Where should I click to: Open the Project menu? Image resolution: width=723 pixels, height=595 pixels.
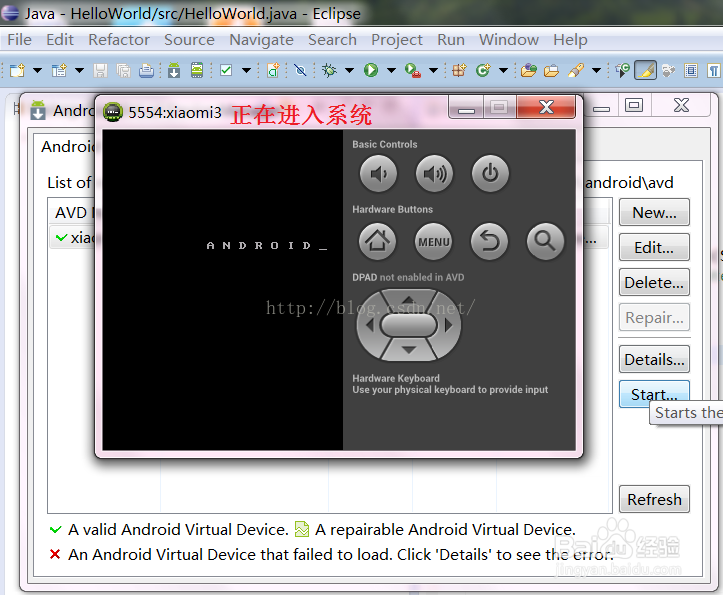click(397, 40)
